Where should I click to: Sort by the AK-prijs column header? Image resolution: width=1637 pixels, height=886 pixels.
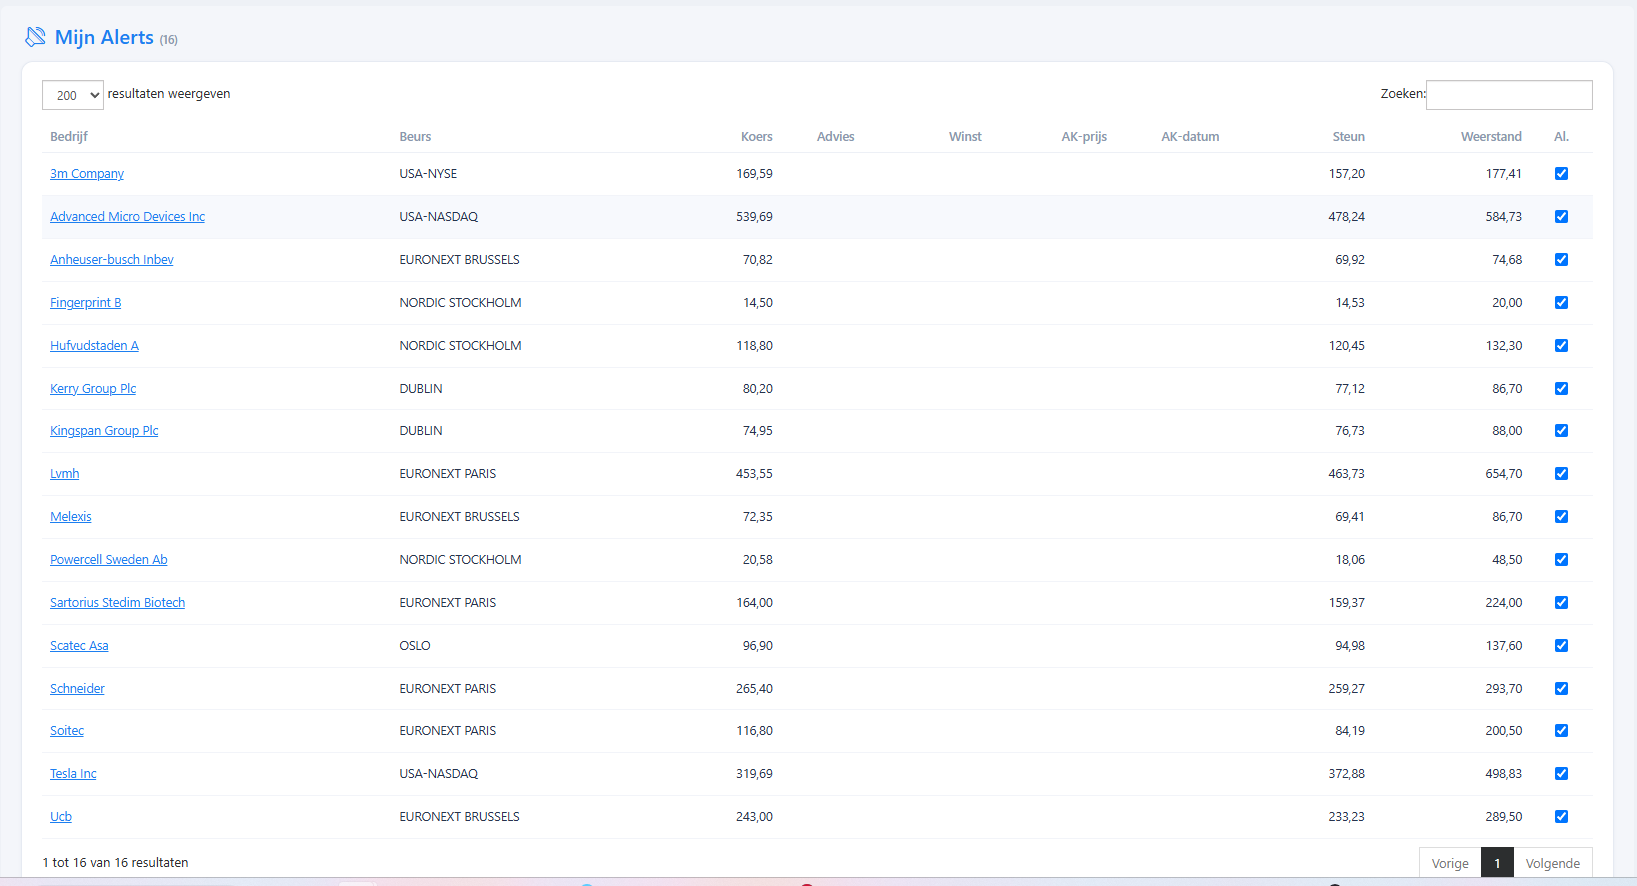coord(1084,137)
